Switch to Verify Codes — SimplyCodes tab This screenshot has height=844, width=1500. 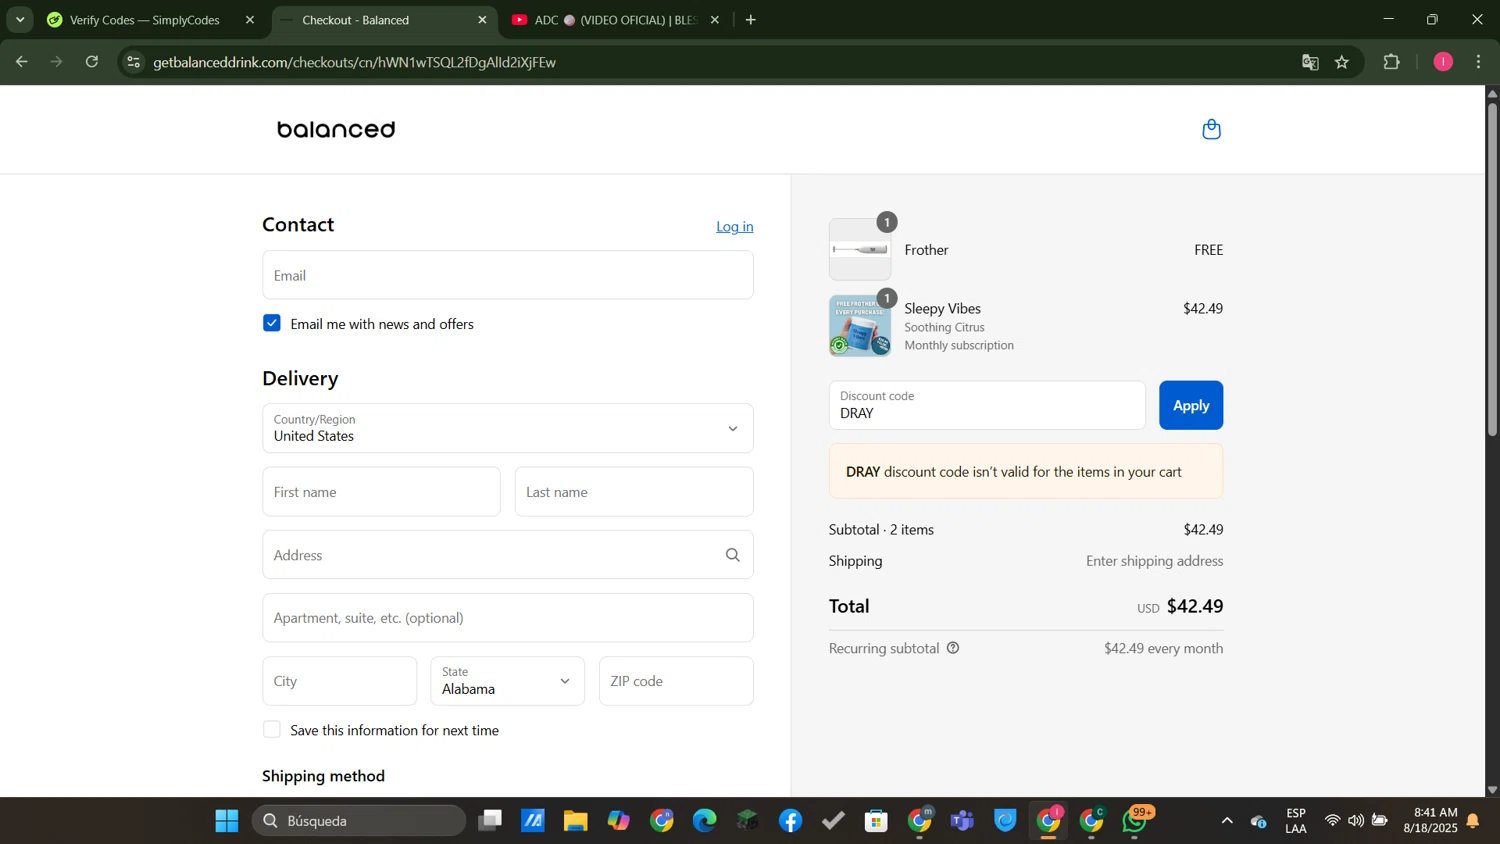pyautogui.click(x=145, y=20)
